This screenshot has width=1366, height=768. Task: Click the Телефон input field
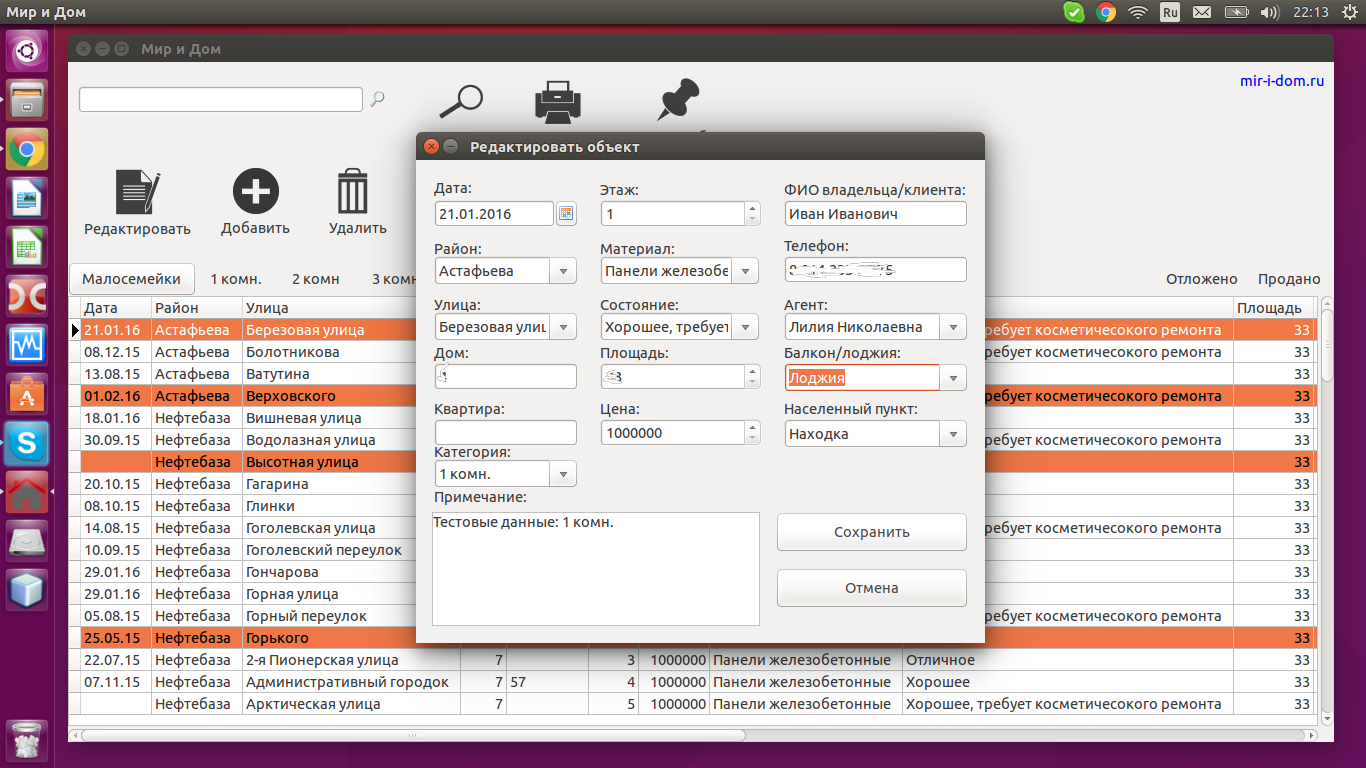(x=876, y=270)
